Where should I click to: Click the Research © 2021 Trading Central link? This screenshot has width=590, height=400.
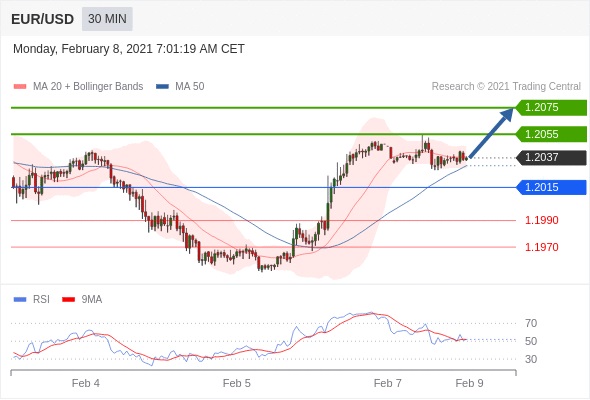point(506,87)
